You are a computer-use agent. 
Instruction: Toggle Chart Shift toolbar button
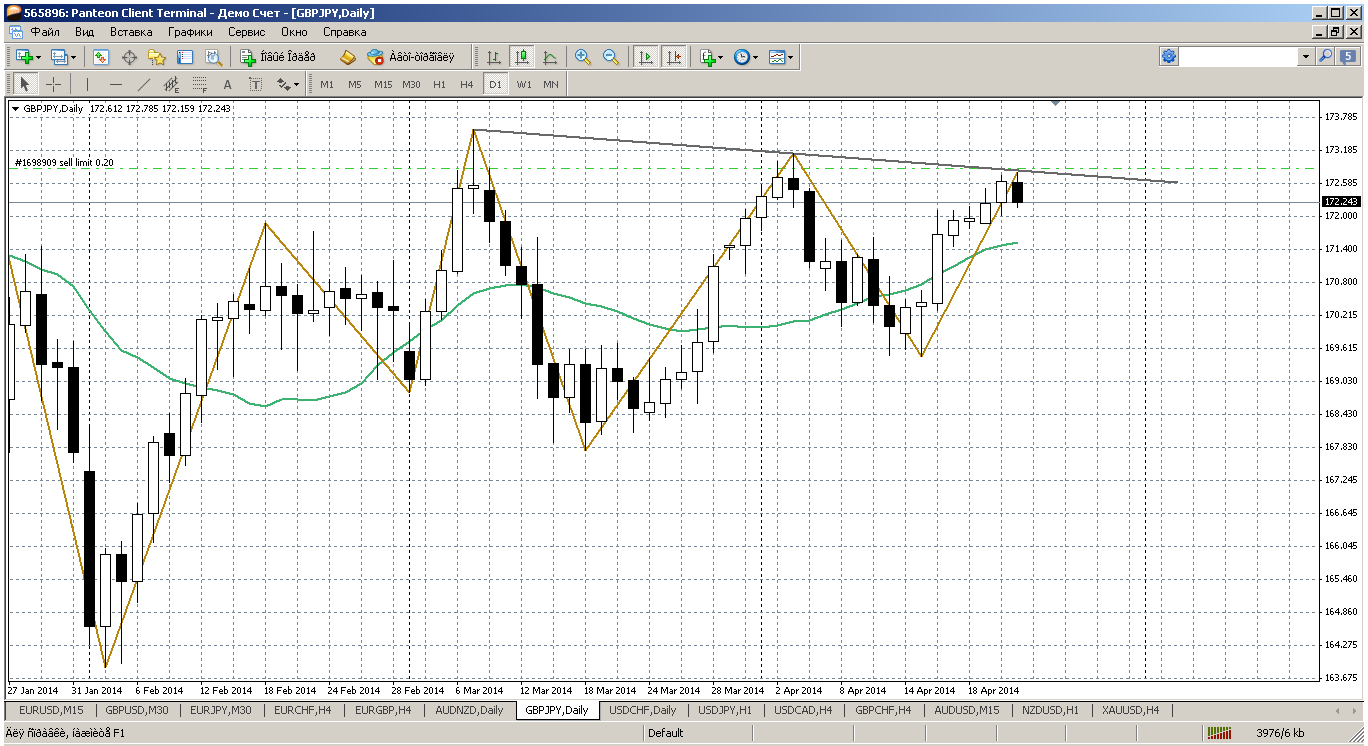pos(674,57)
